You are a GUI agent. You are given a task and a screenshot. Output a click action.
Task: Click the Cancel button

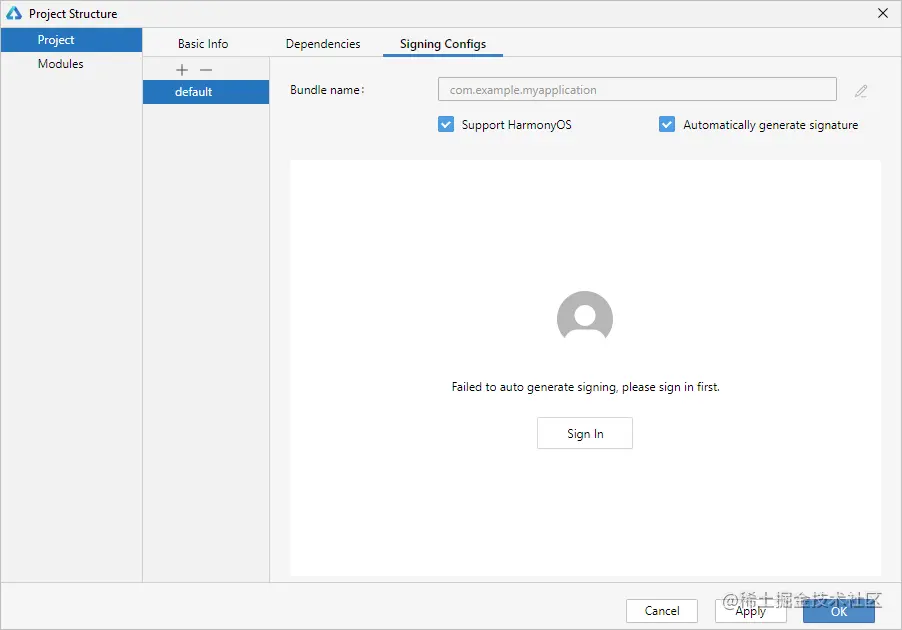click(x=662, y=610)
